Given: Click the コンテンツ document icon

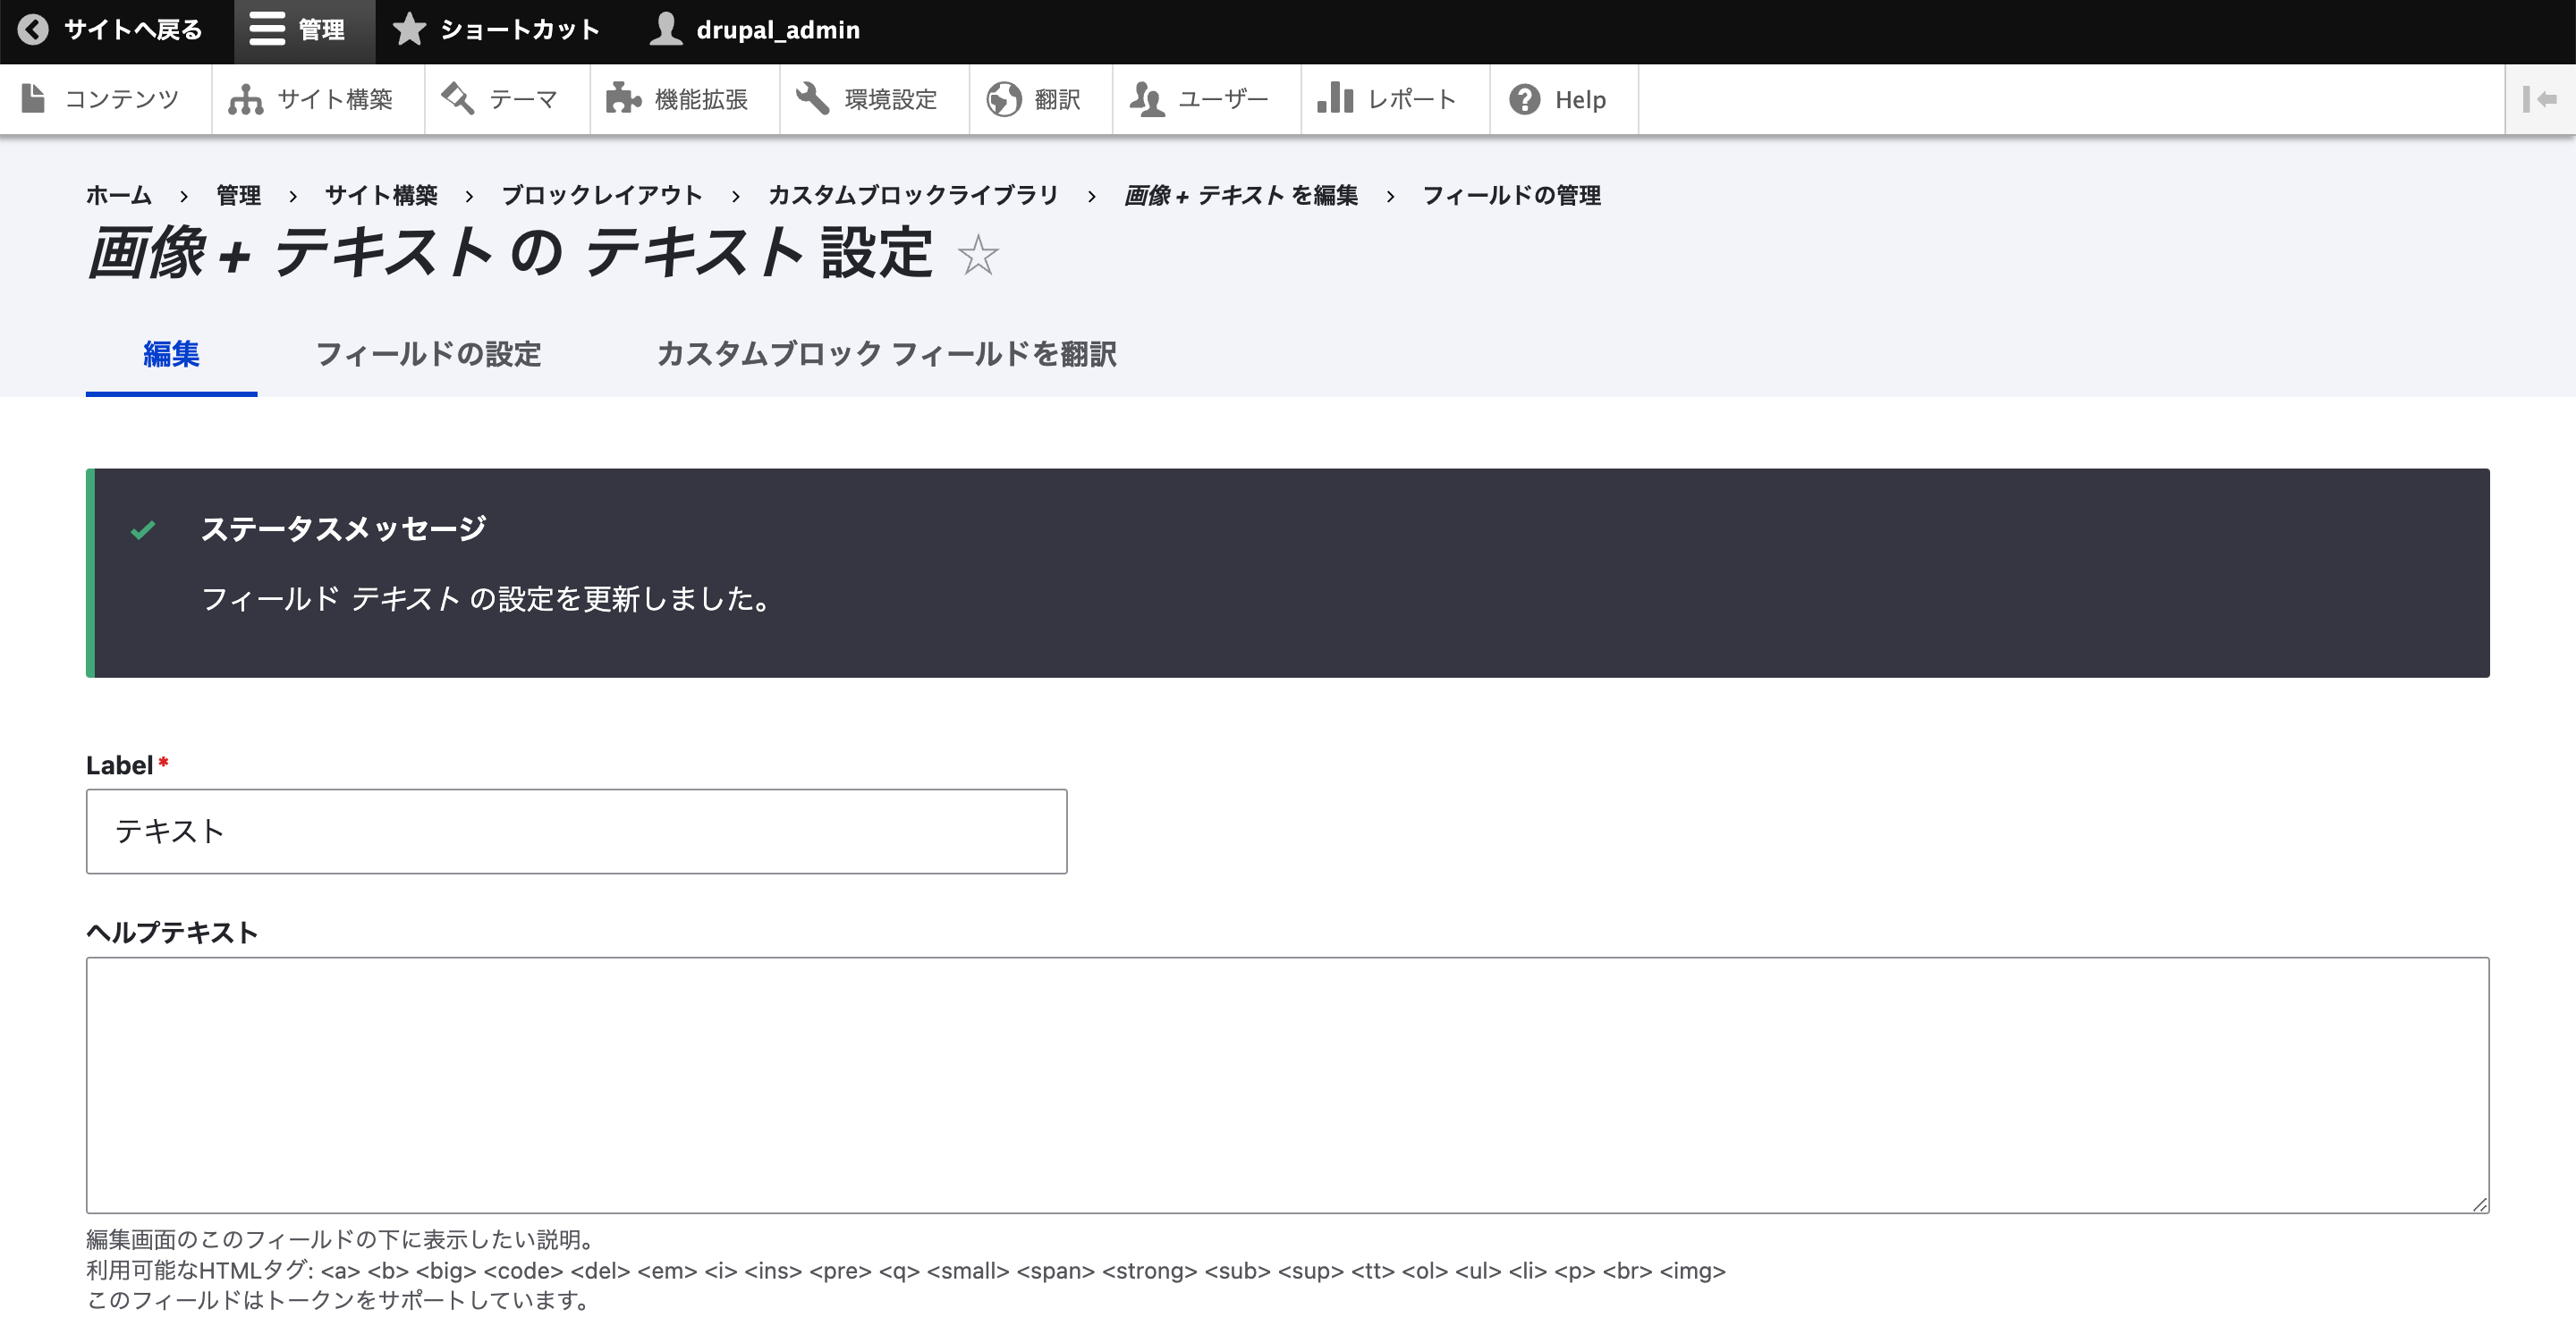Looking at the screenshot, I should tap(34, 99).
